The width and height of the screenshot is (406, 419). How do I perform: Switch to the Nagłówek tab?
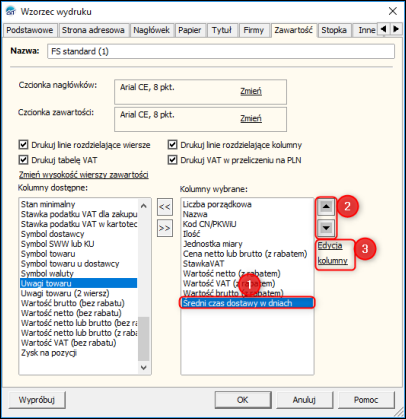[152, 30]
